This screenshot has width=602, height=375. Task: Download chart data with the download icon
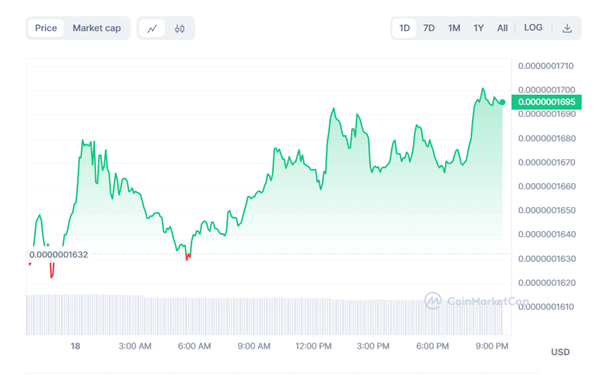tap(567, 28)
